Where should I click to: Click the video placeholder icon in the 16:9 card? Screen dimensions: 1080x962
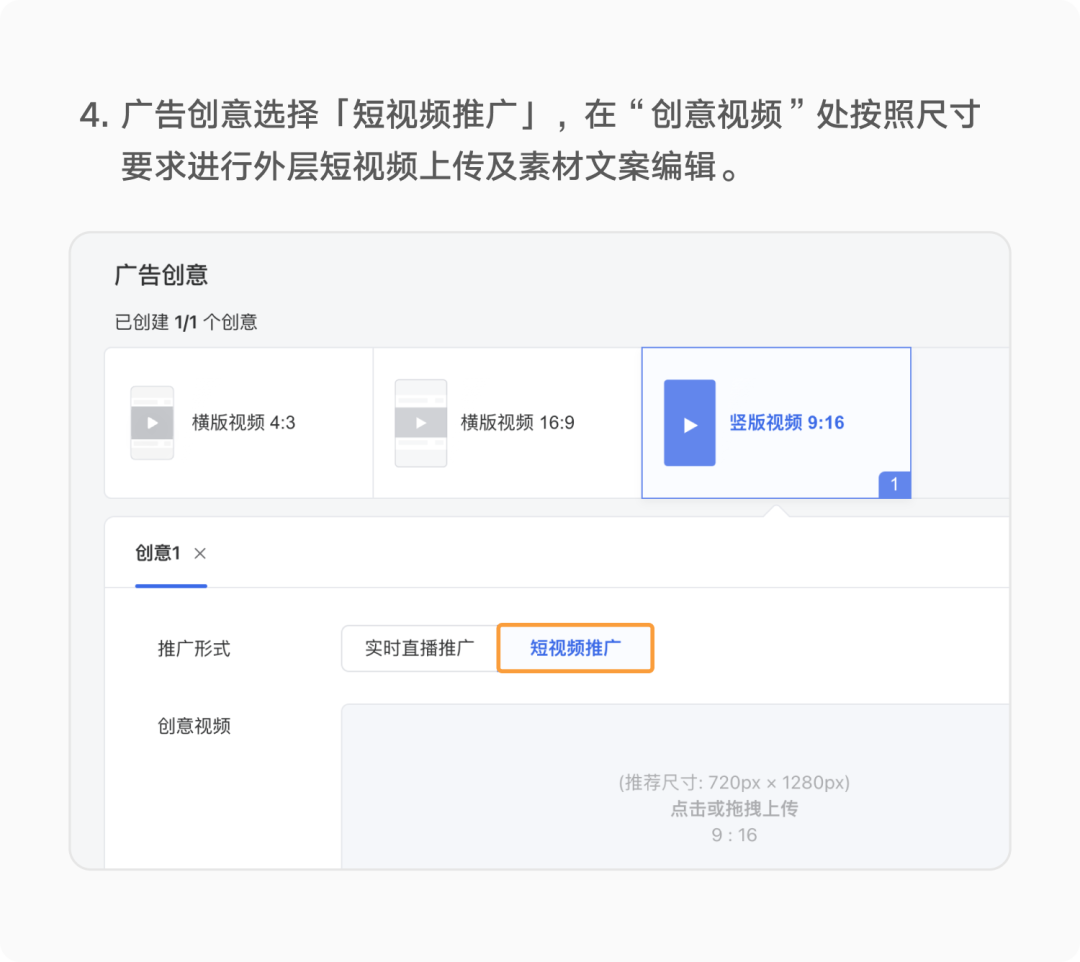421,423
